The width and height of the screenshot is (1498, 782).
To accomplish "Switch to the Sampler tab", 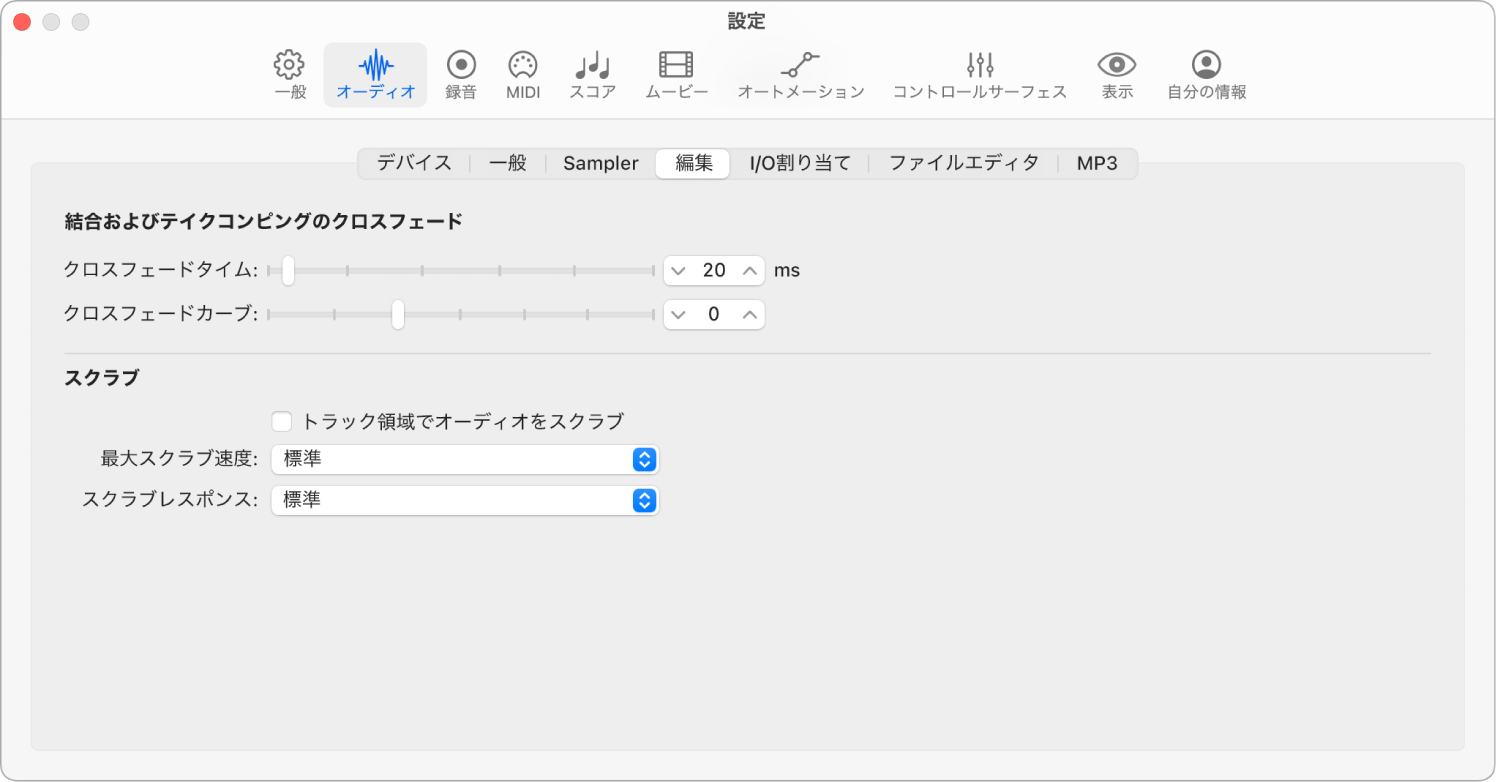I will click(600, 162).
